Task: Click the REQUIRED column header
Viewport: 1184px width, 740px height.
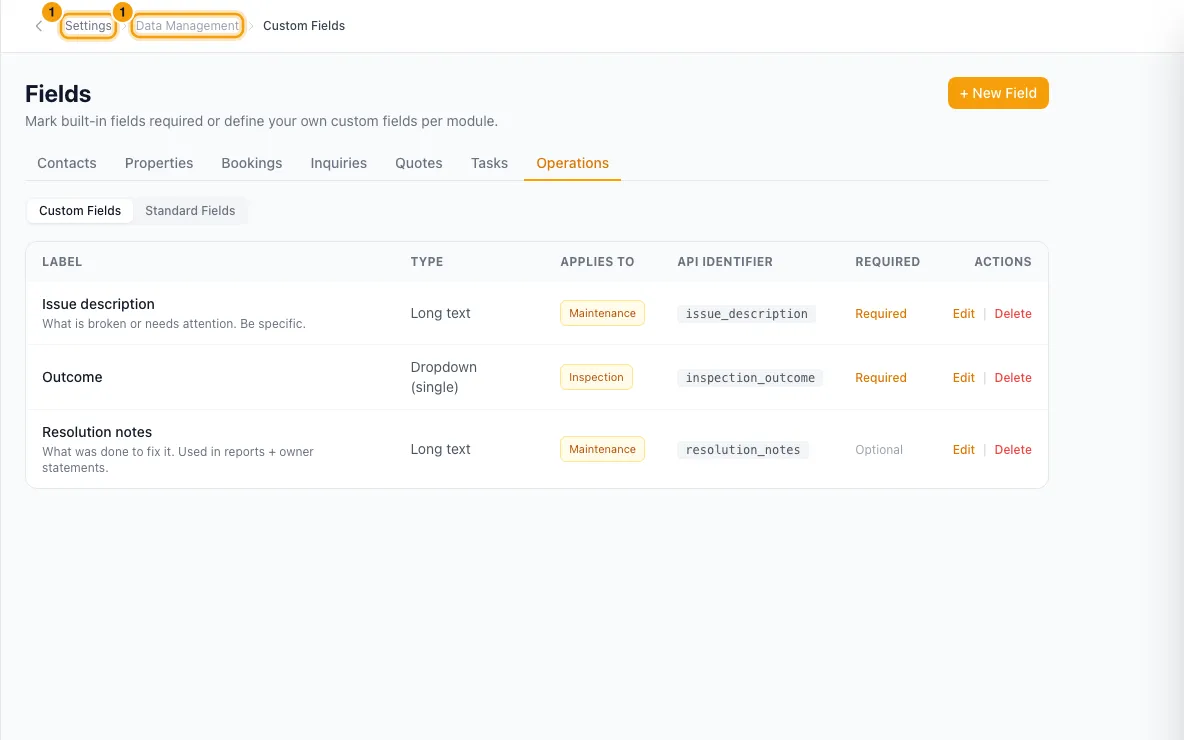Action: pyautogui.click(x=887, y=262)
